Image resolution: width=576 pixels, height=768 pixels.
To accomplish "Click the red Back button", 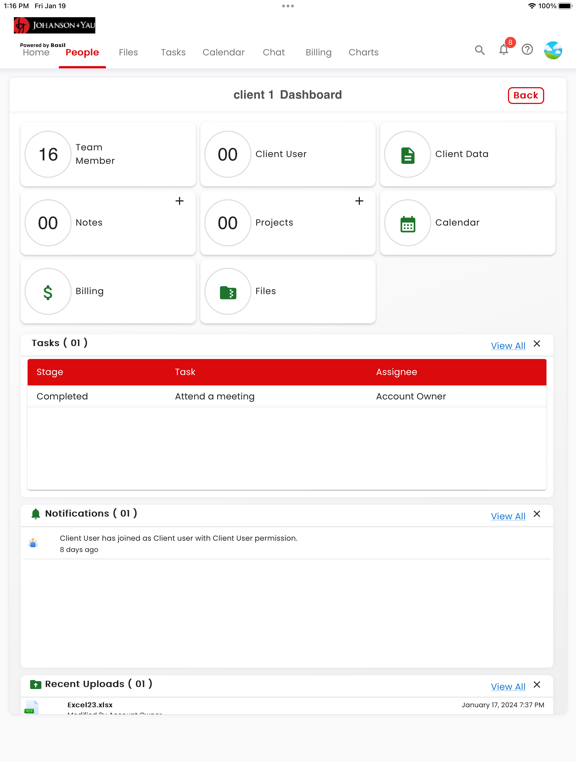I will click(526, 96).
